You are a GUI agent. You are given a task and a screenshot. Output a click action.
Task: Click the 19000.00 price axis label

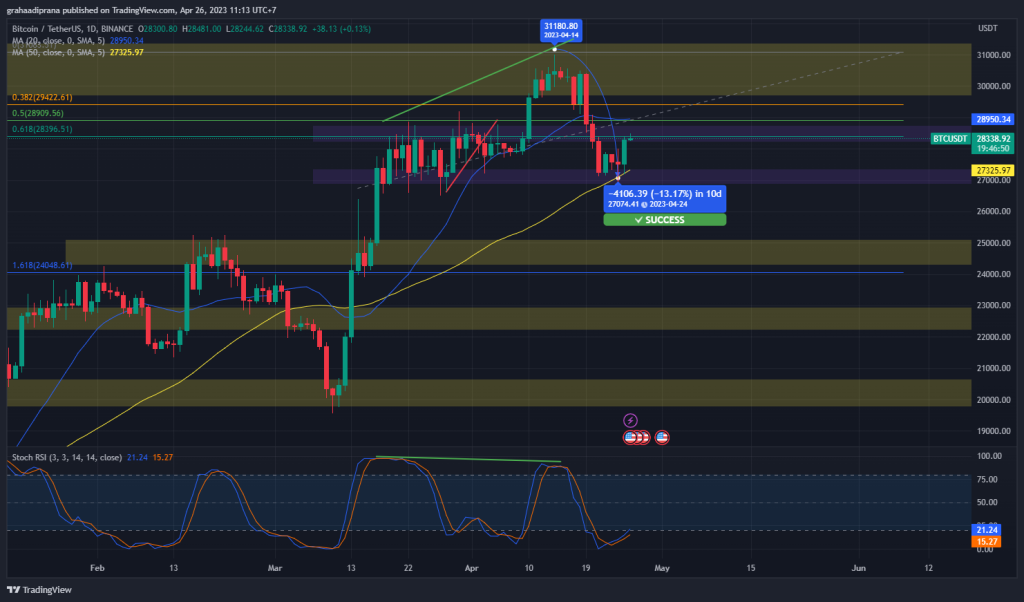tap(993, 431)
